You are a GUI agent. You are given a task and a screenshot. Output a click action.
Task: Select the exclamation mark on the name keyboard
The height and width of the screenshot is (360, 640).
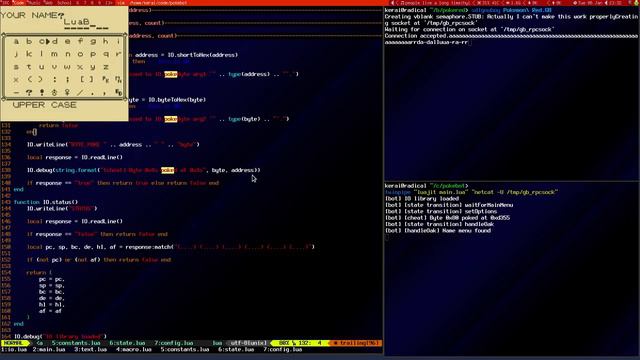(42, 93)
